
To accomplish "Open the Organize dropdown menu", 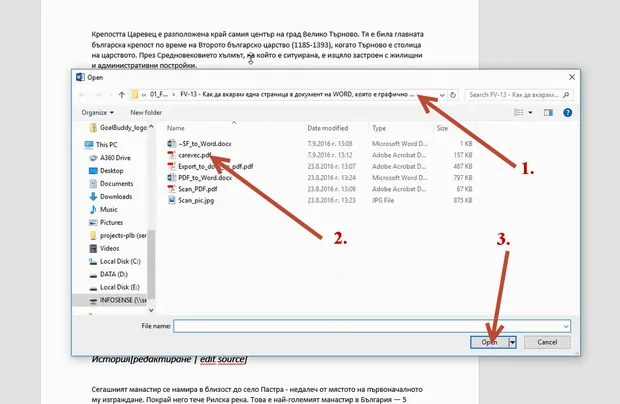I will pyautogui.click(x=97, y=113).
